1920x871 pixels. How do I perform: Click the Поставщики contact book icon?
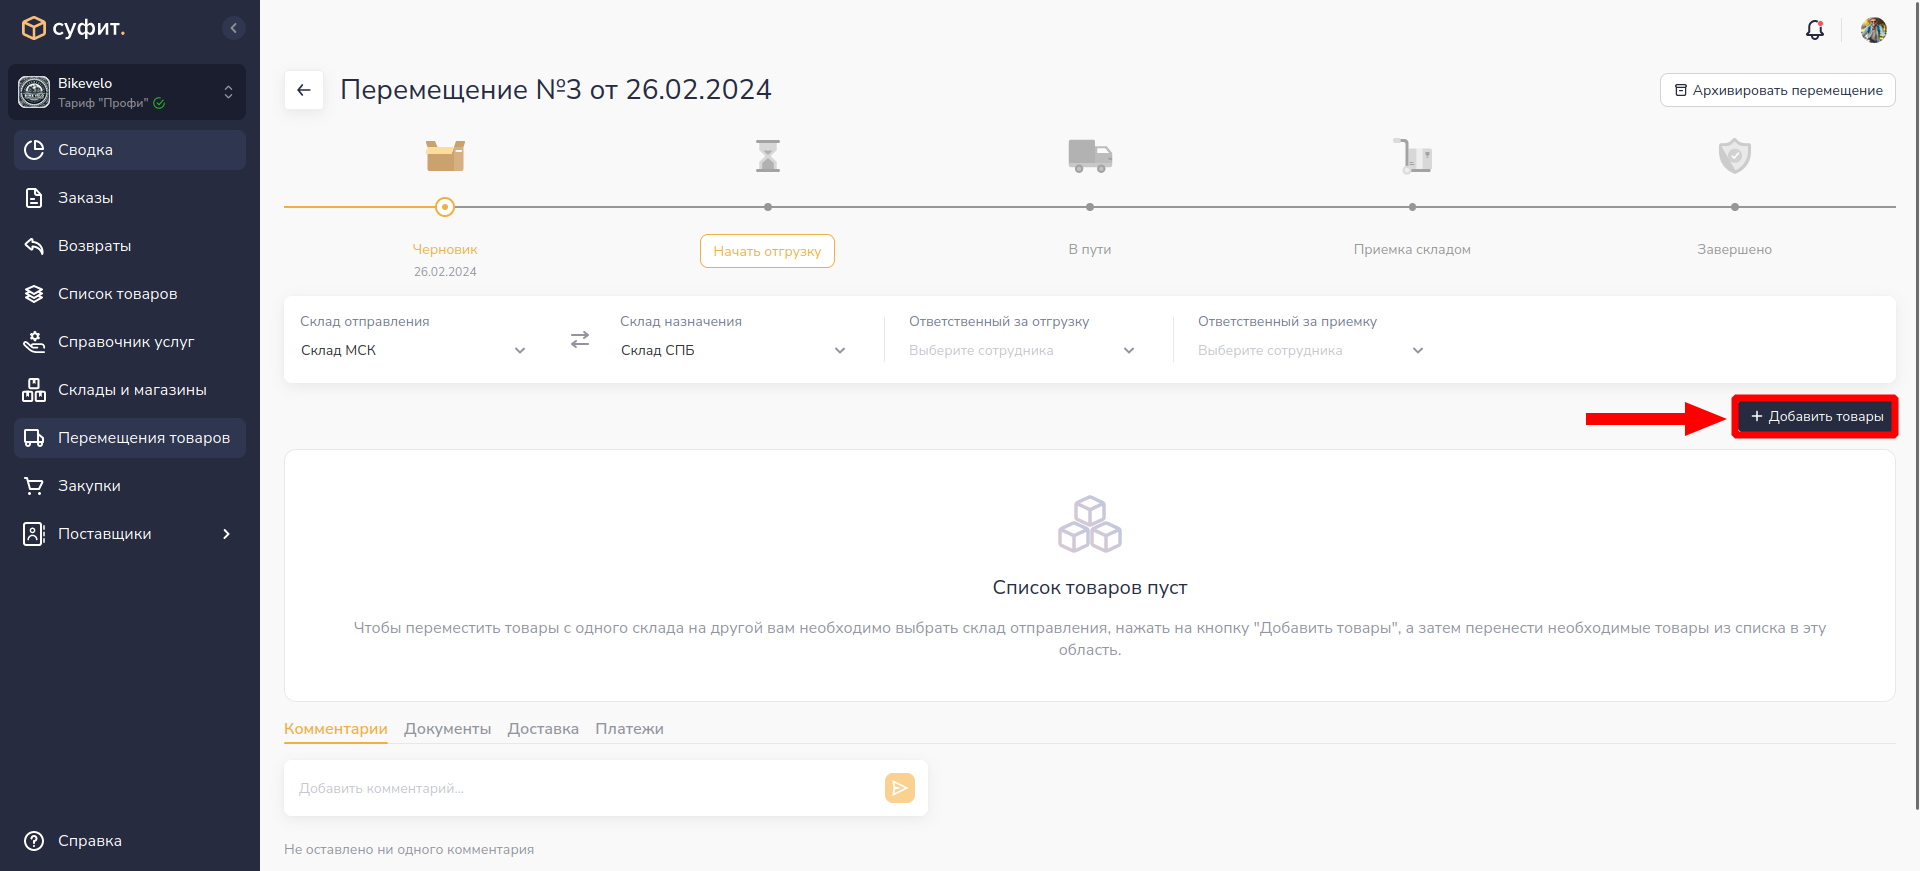click(34, 534)
